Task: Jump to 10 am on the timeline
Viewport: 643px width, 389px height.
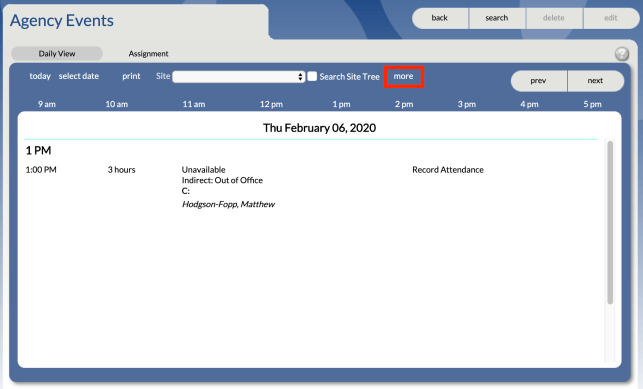Action: [x=117, y=104]
